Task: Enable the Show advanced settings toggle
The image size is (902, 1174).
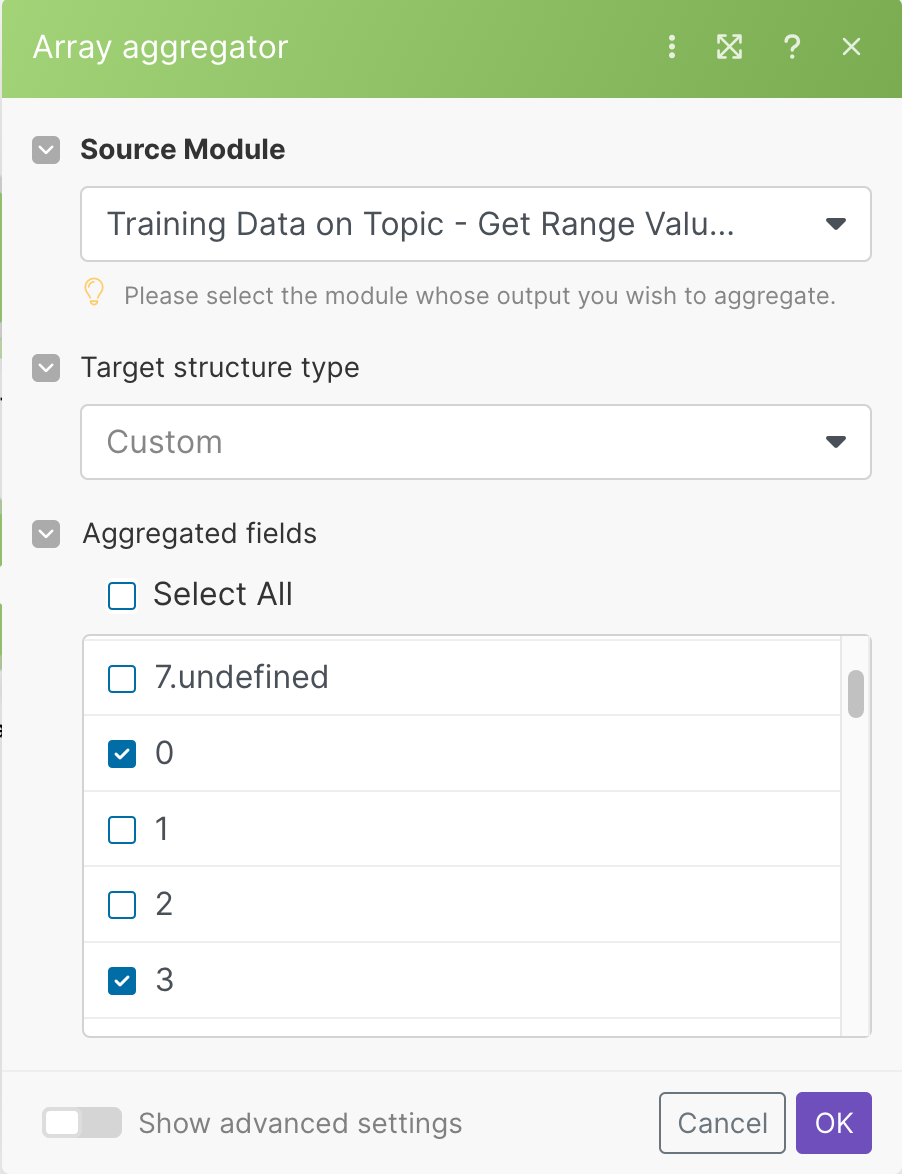Action: tap(82, 1123)
